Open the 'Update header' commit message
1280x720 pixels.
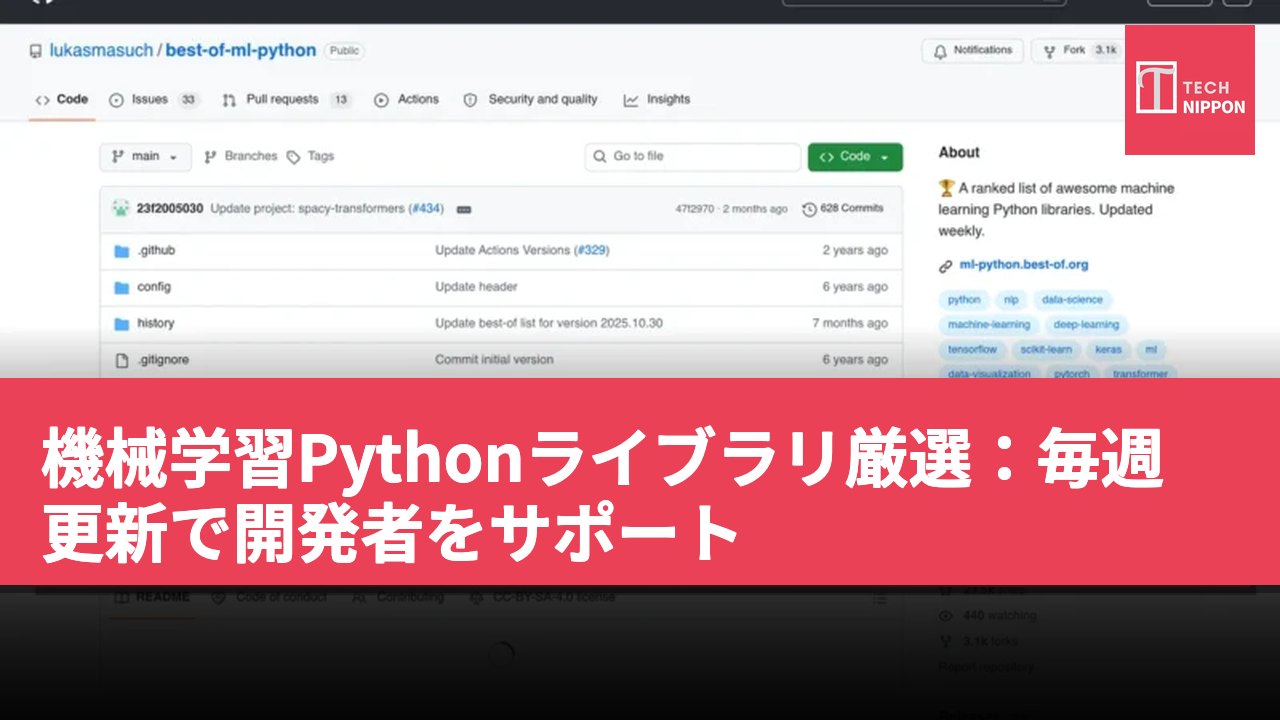point(476,287)
